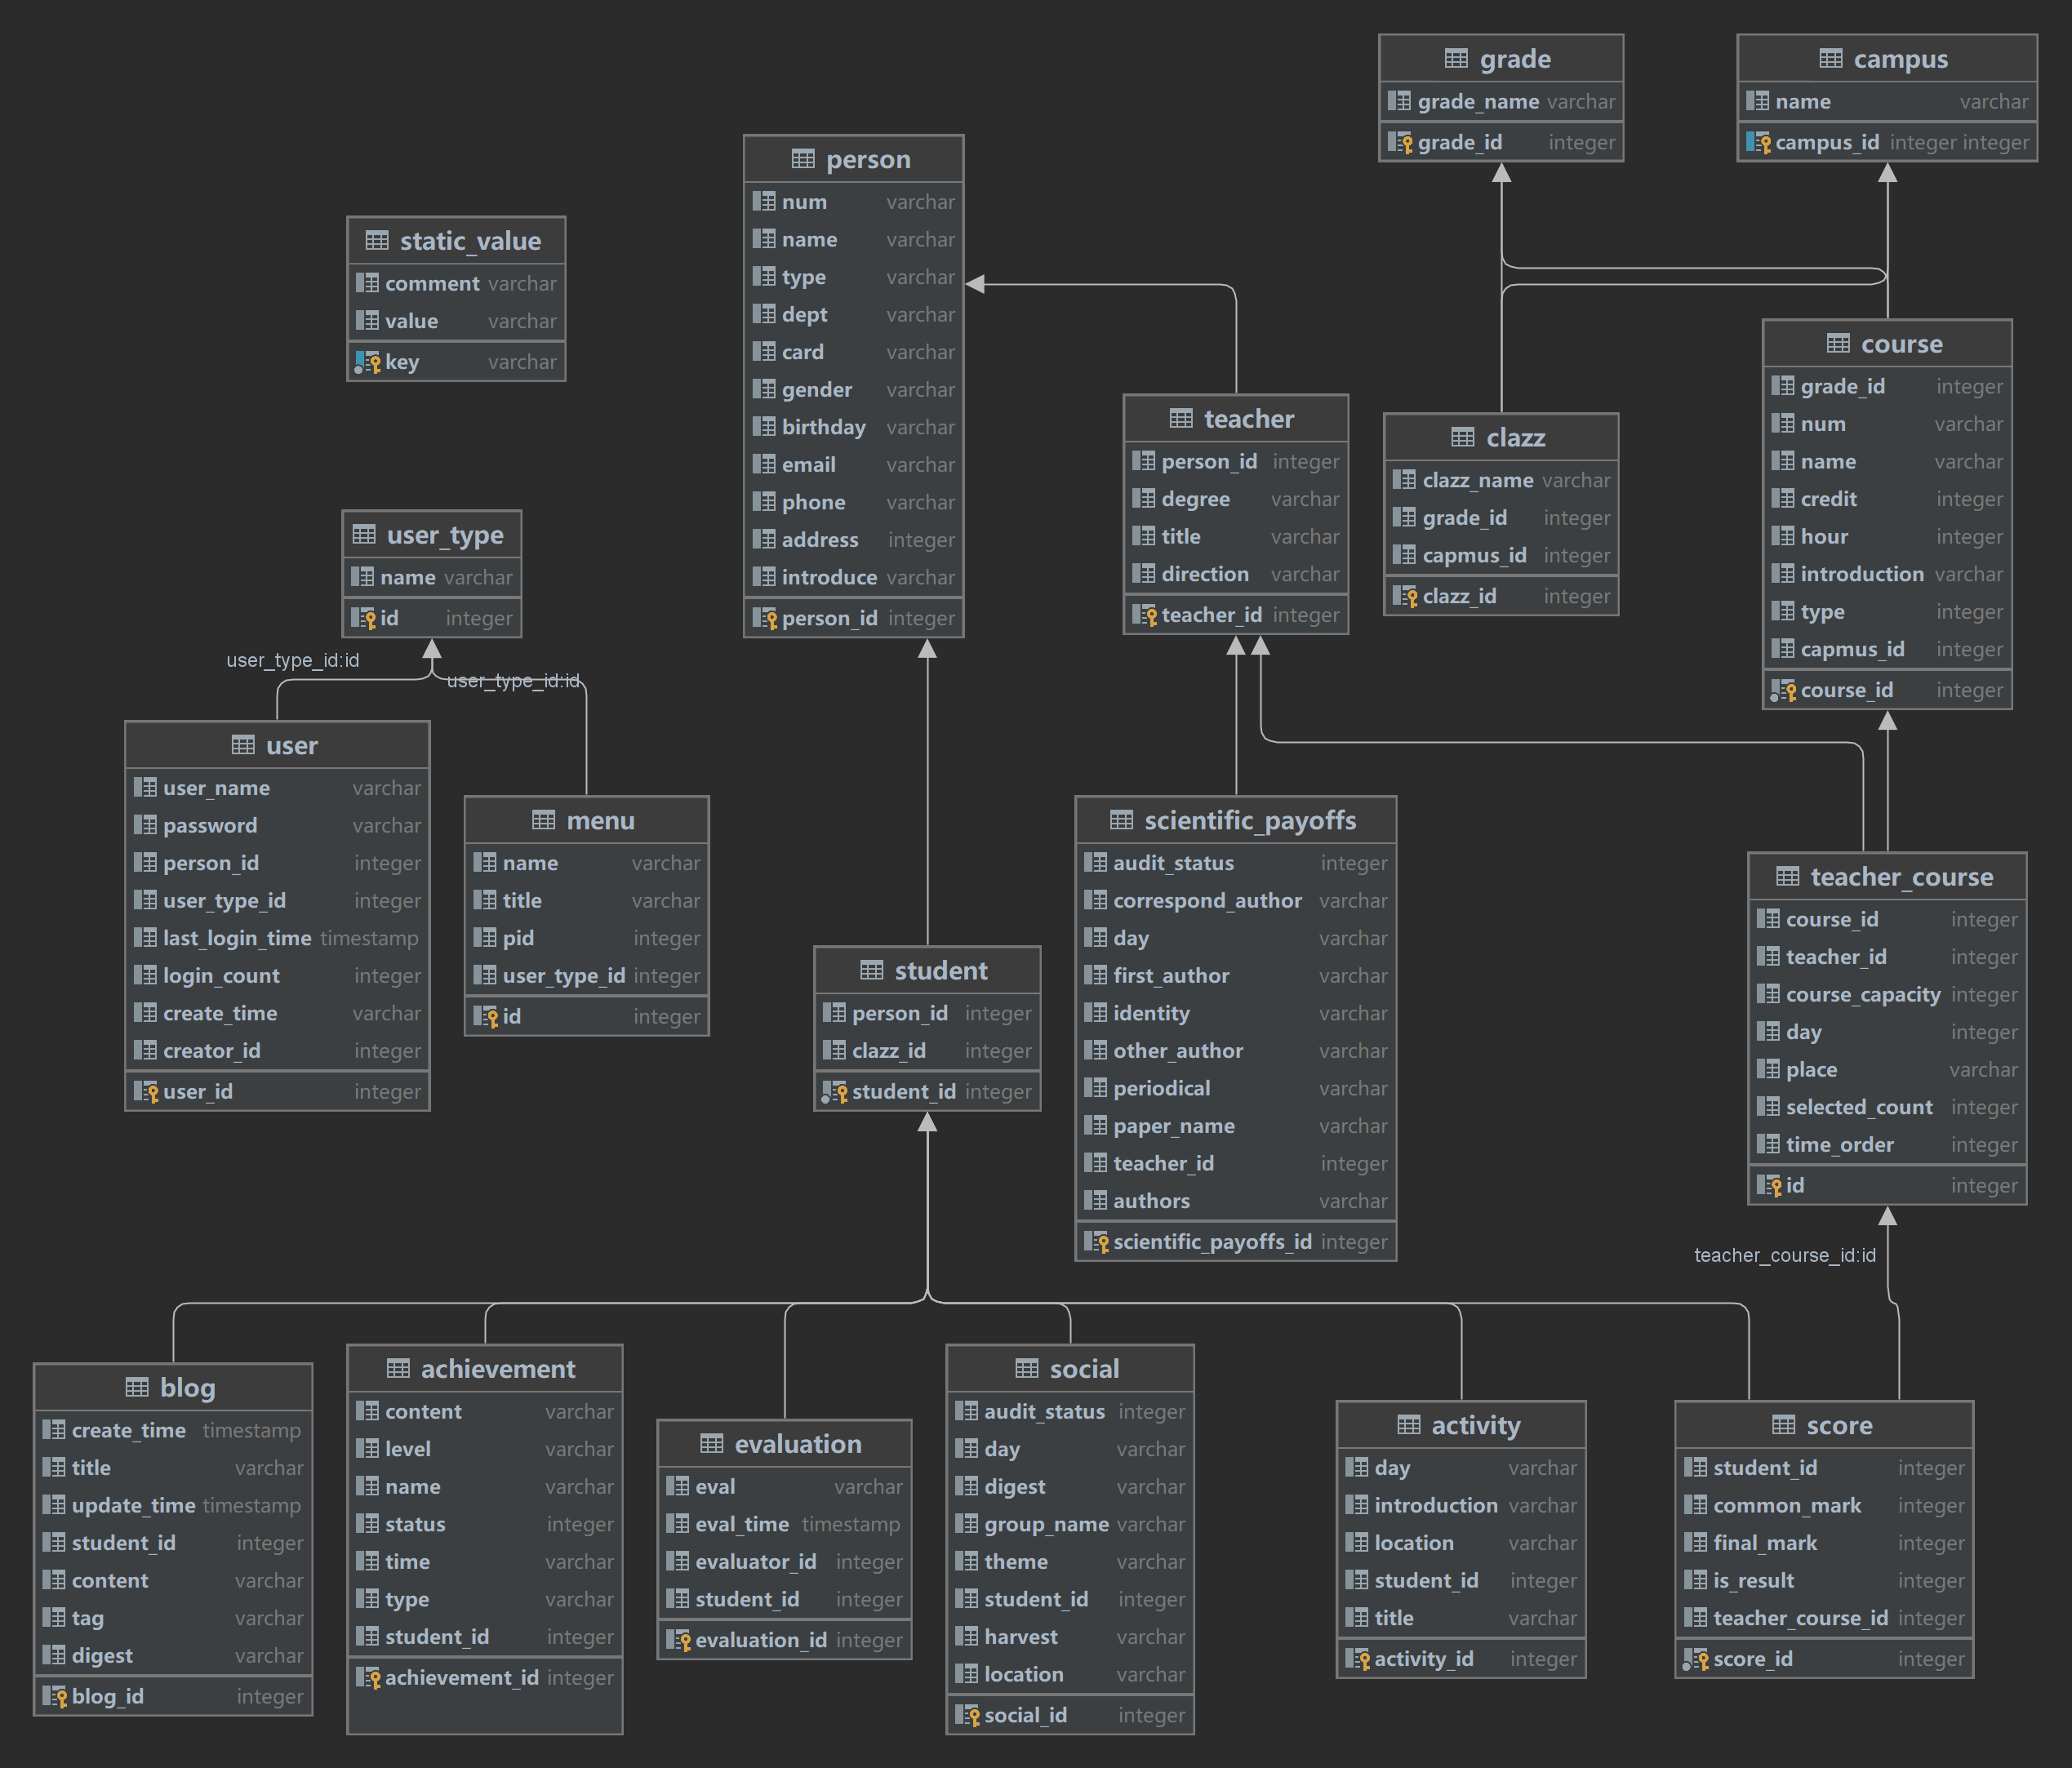Click the key icon beside campus_id
The height and width of the screenshot is (1768, 2072).
click(1759, 142)
